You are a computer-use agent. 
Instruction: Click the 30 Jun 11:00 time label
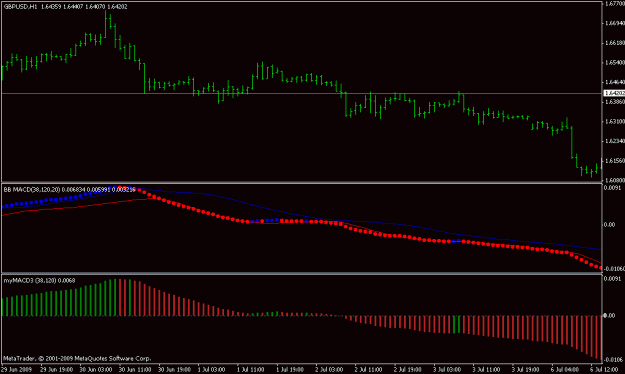click(135, 370)
